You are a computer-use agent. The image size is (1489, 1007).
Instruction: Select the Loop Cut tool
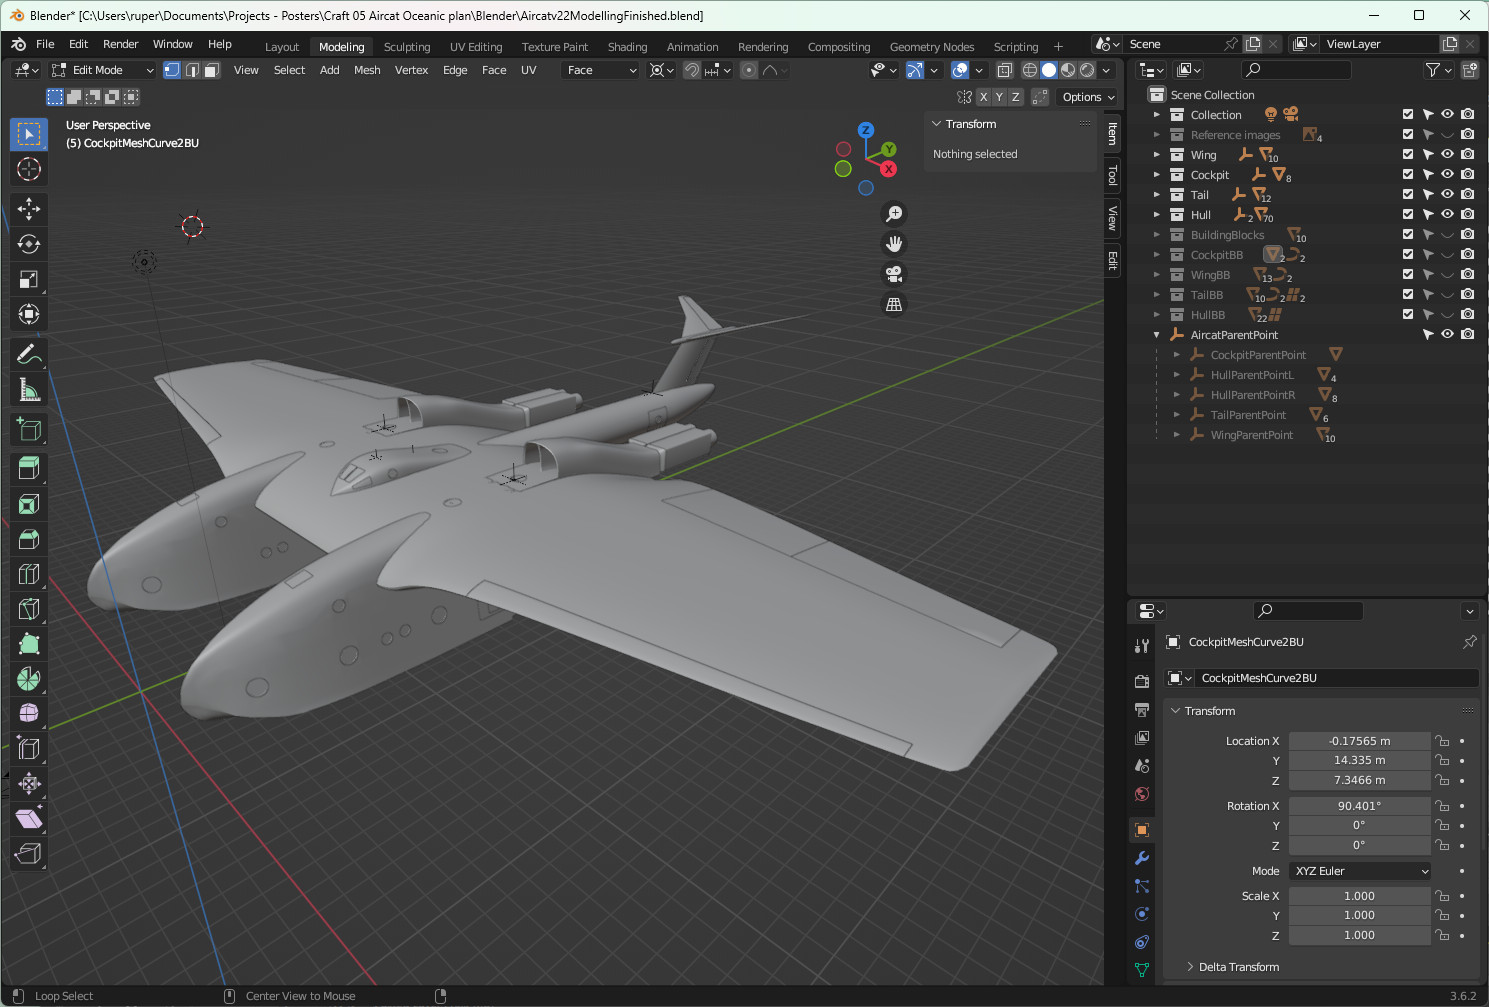pyautogui.click(x=29, y=574)
